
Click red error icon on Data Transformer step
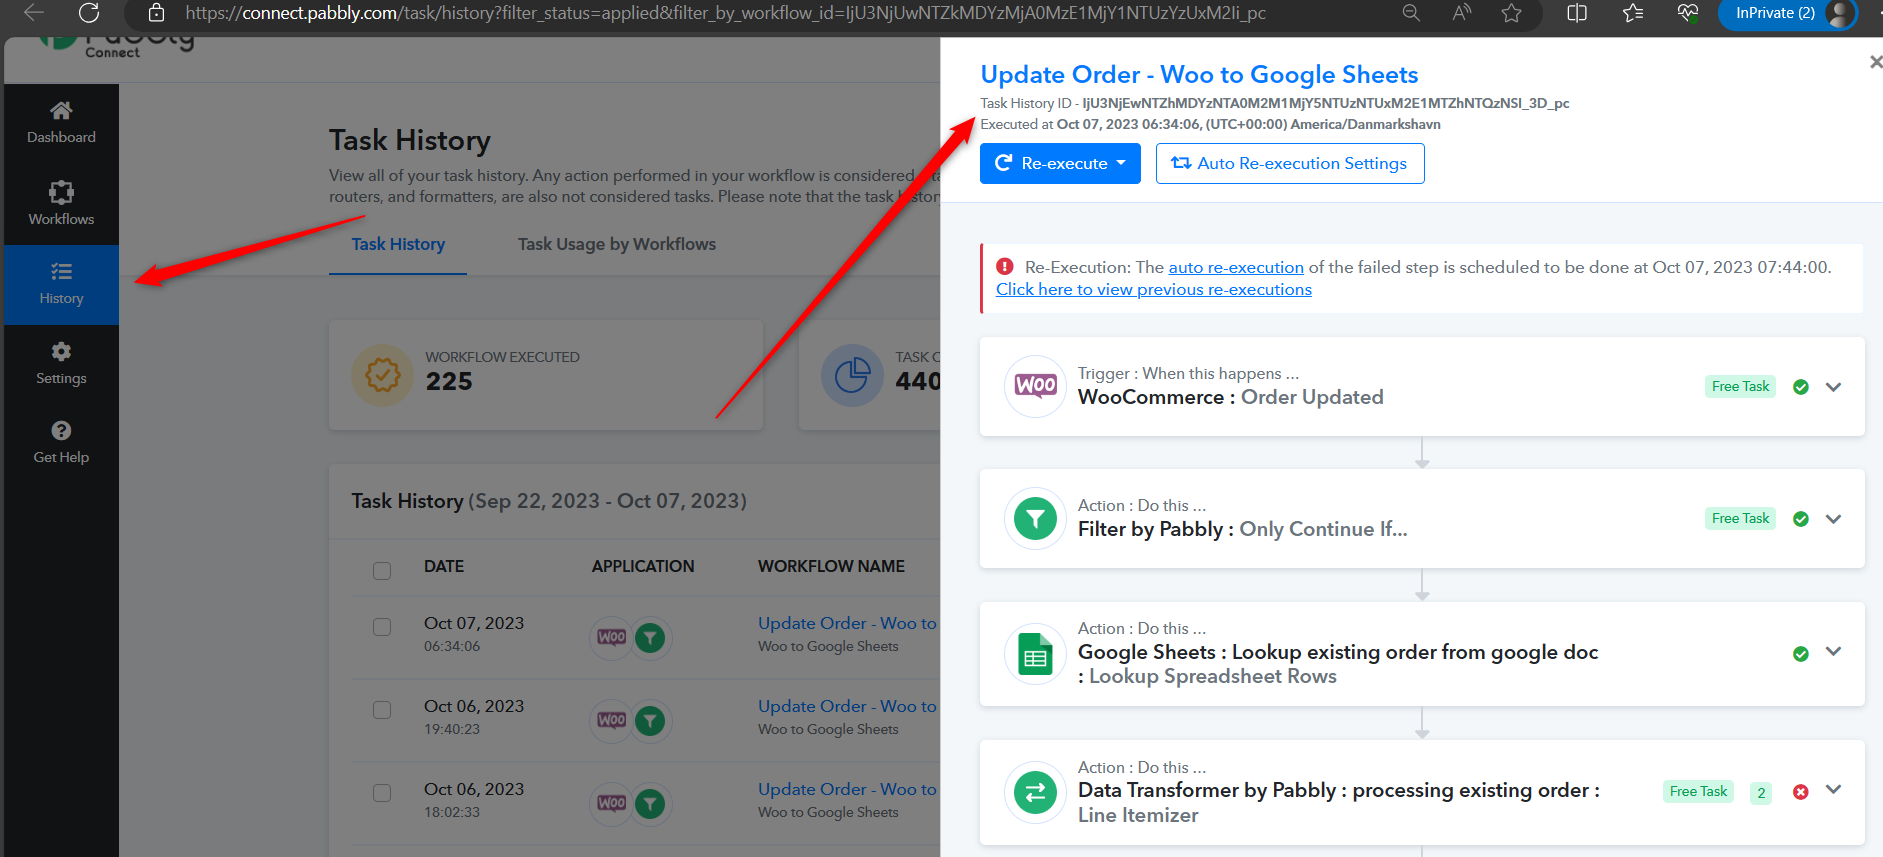coord(1800,792)
